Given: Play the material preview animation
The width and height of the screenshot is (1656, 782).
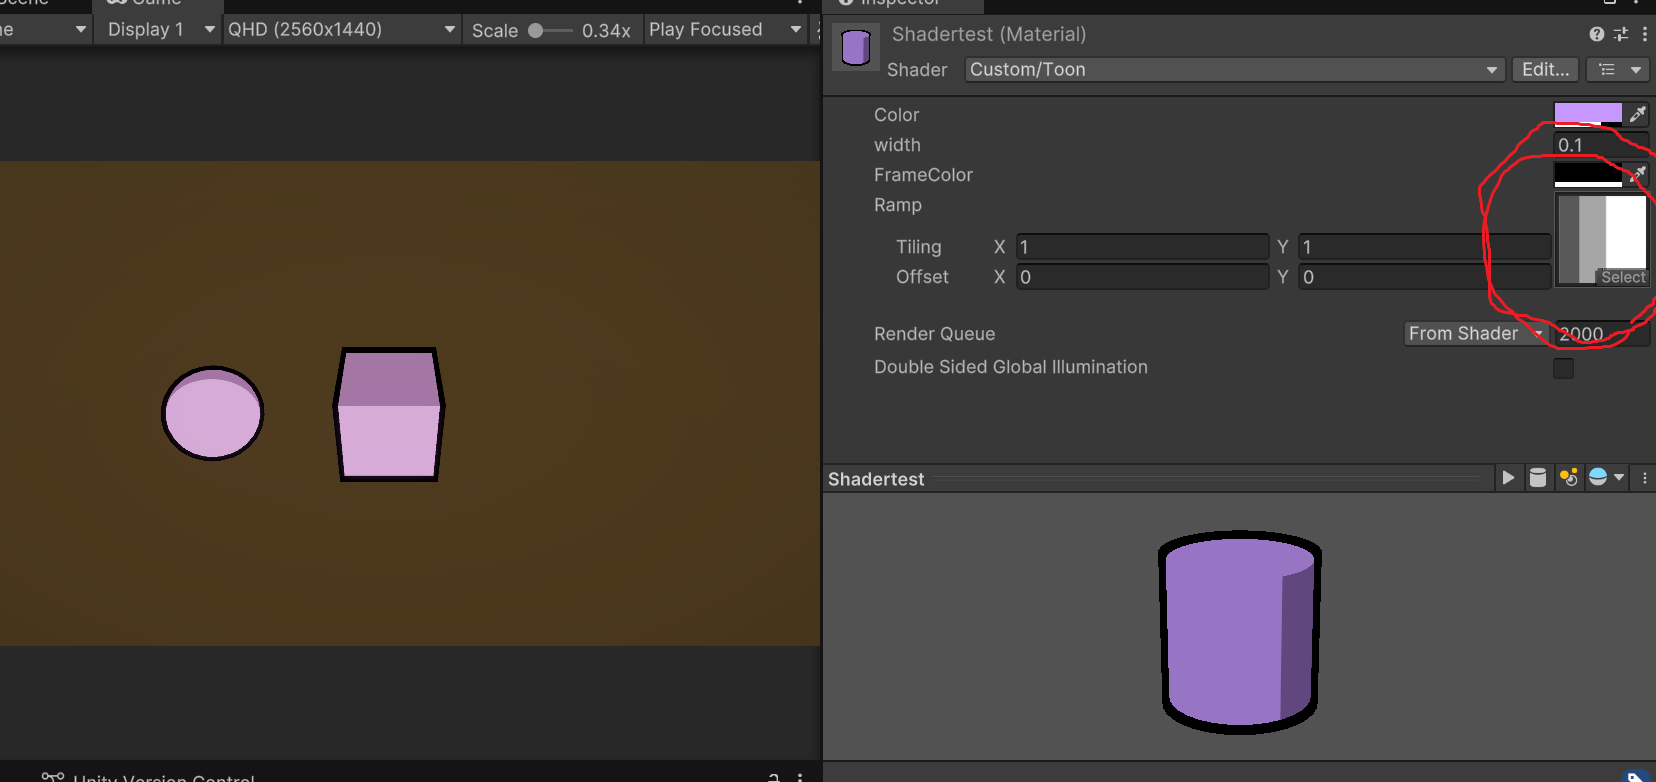Looking at the screenshot, I should pos(1508,478).
